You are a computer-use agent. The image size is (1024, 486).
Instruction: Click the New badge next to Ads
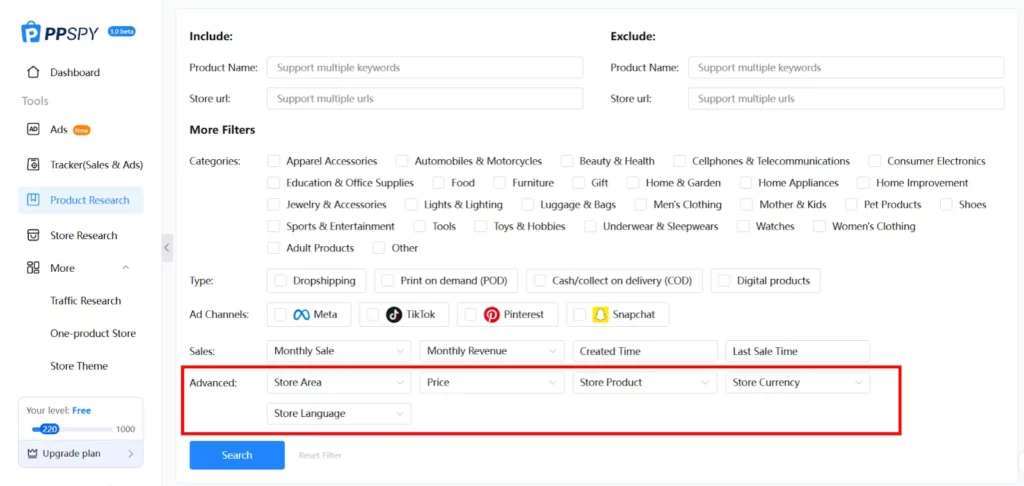tap(82, 130)
